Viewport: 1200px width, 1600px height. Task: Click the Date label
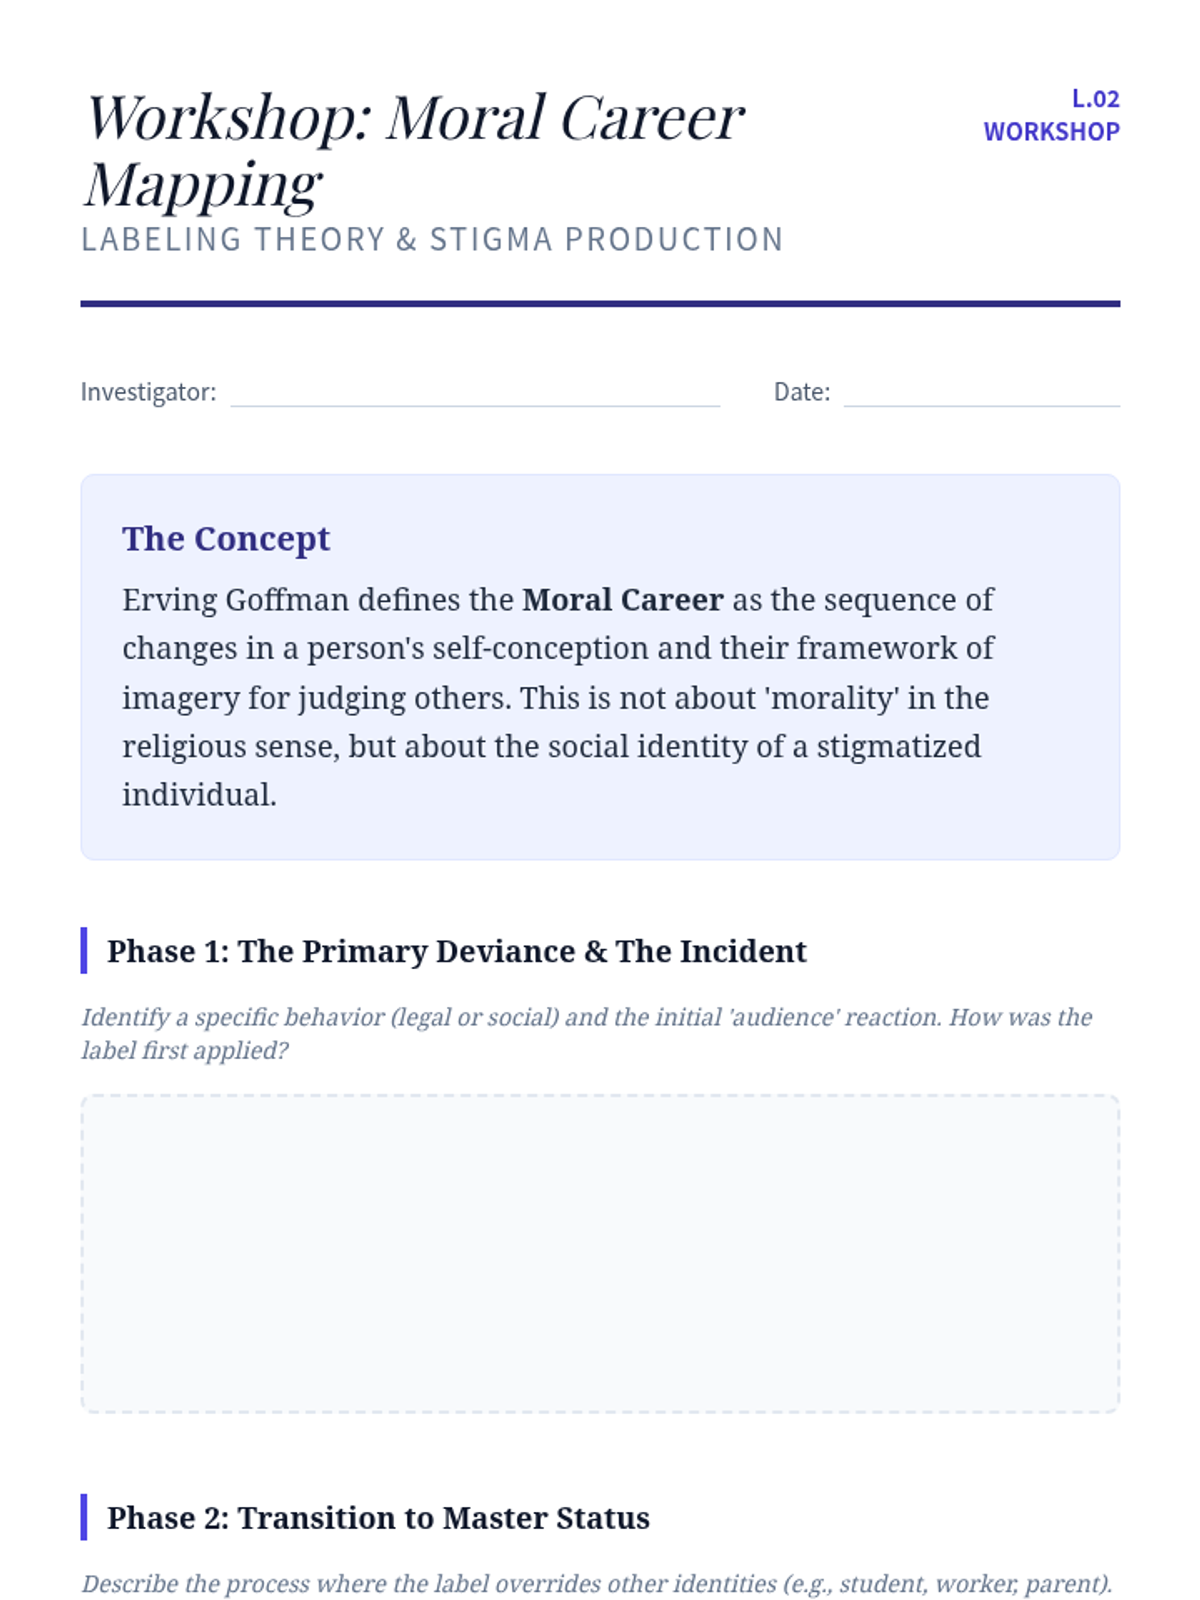pyautogui.click(x=802, y=392)
